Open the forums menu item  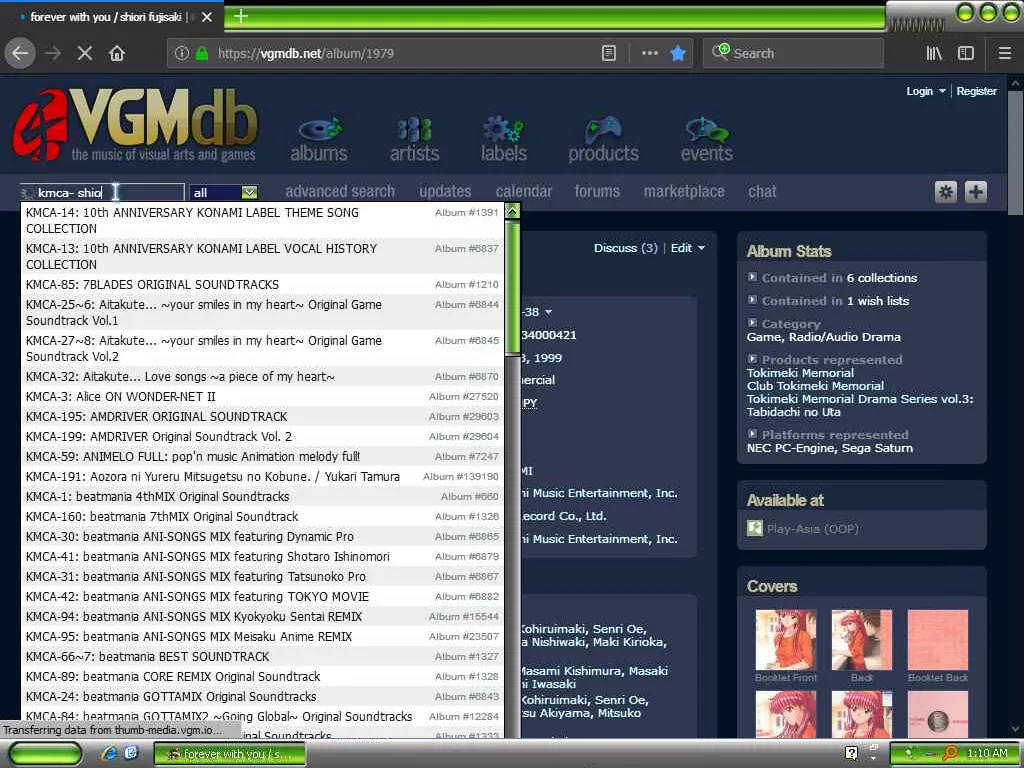[597, 191]
